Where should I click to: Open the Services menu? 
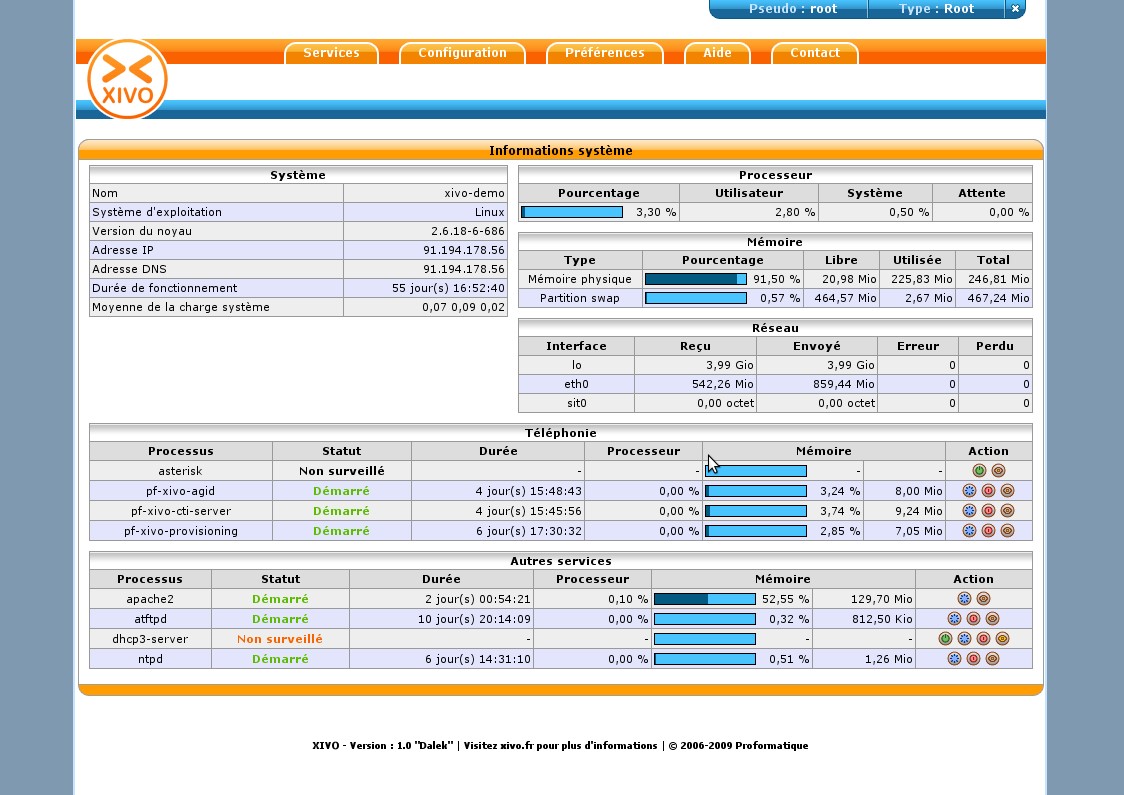(x=331, y=53)
